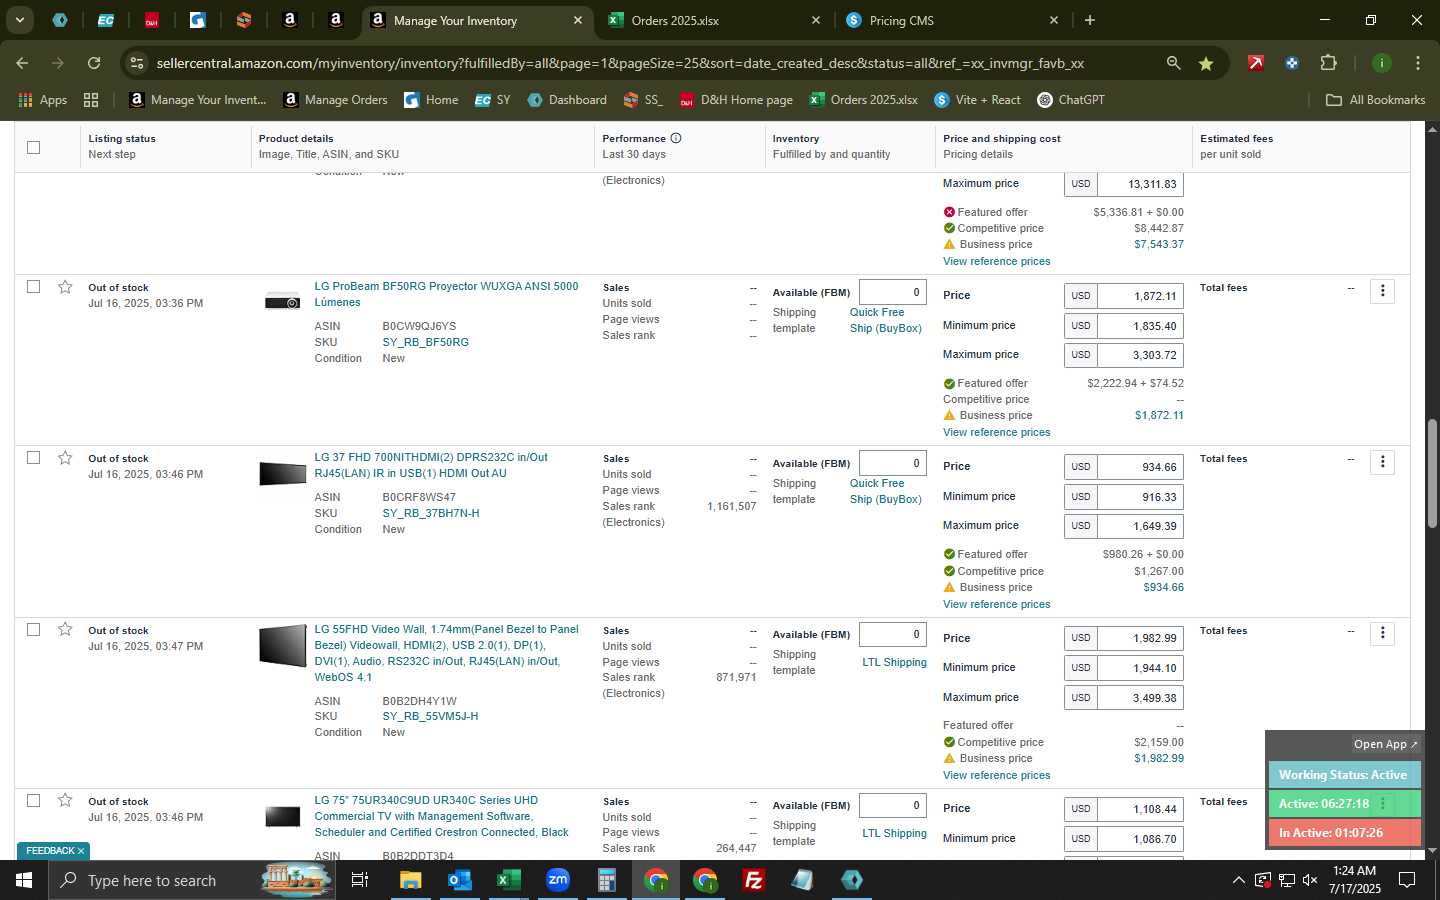Open the All Bookmarks folder

coord(1375,100)
